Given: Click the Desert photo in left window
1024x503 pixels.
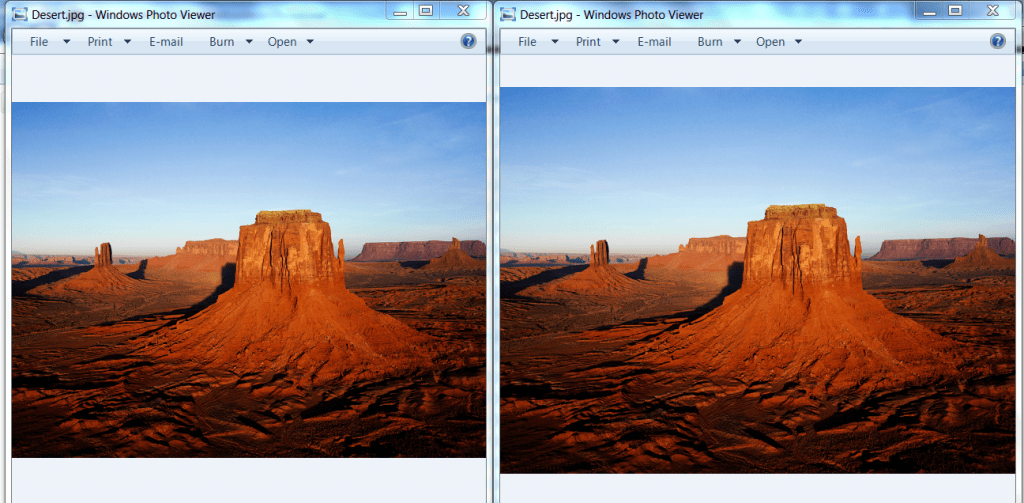Looking at the screenshot, I should [249, 280].
